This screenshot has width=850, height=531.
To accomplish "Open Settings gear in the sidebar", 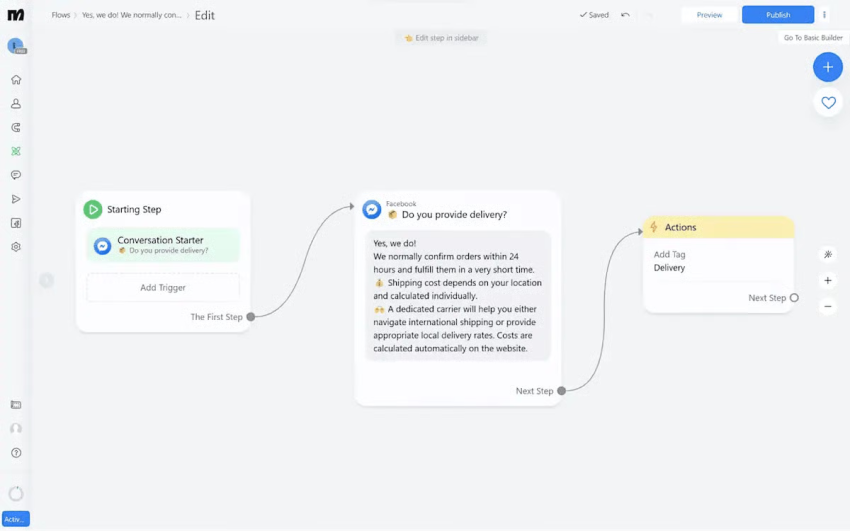I will 16,247.
